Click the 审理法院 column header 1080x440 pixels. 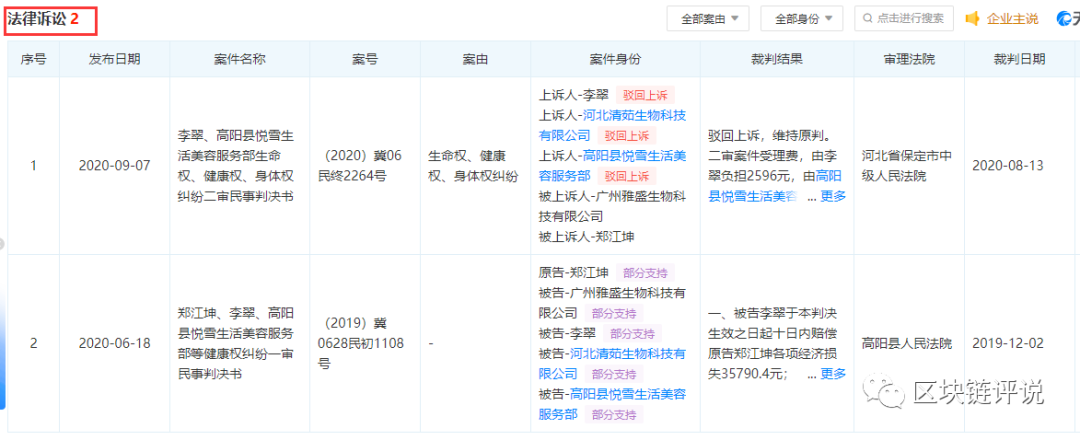(909, 59)
